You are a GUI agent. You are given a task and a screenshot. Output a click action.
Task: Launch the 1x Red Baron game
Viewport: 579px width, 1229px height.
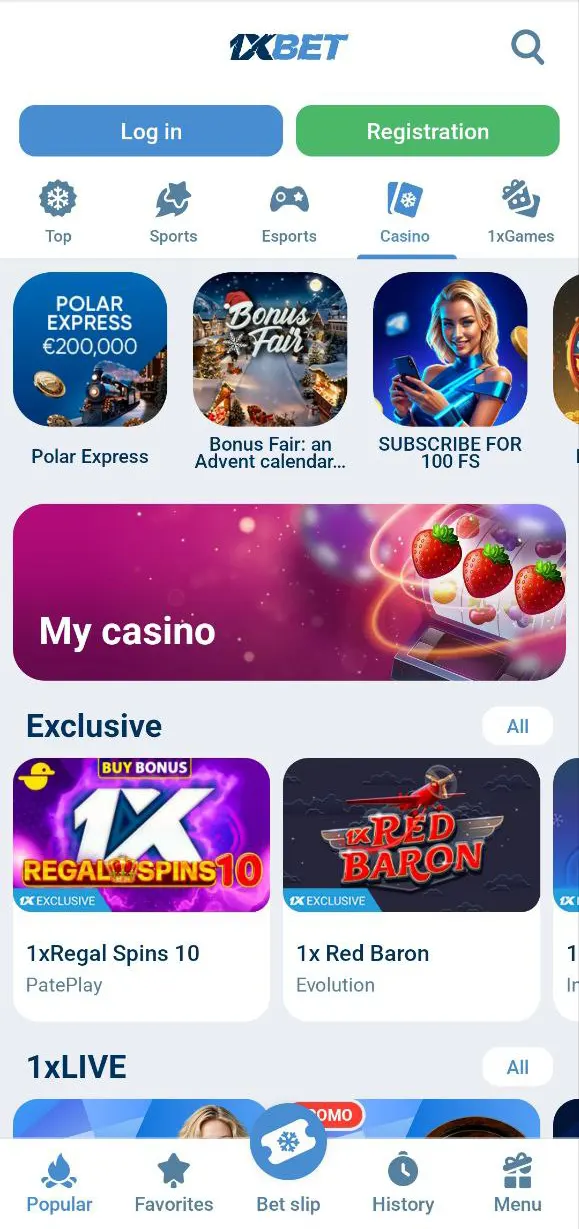pos(411,889)
